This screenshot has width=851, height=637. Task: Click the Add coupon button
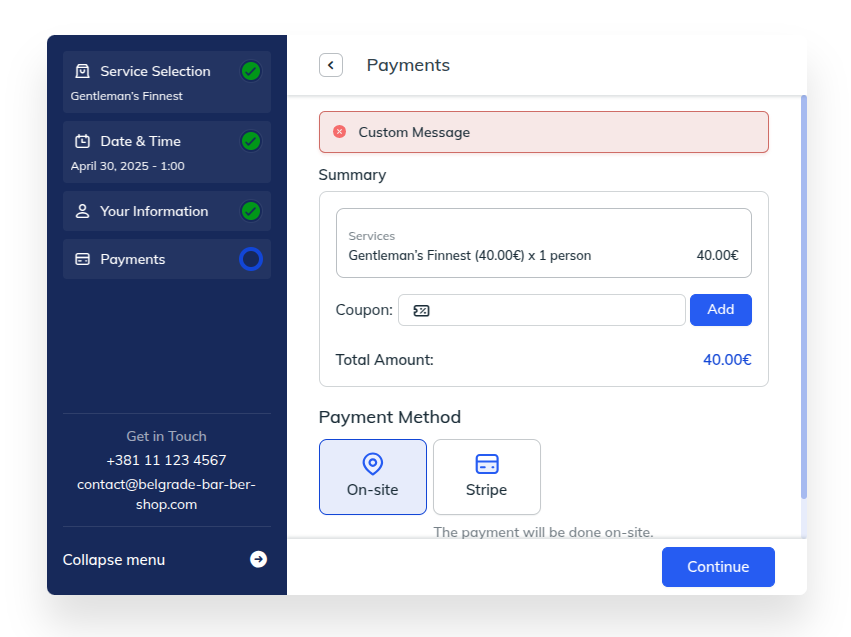(x=720, y=310)
